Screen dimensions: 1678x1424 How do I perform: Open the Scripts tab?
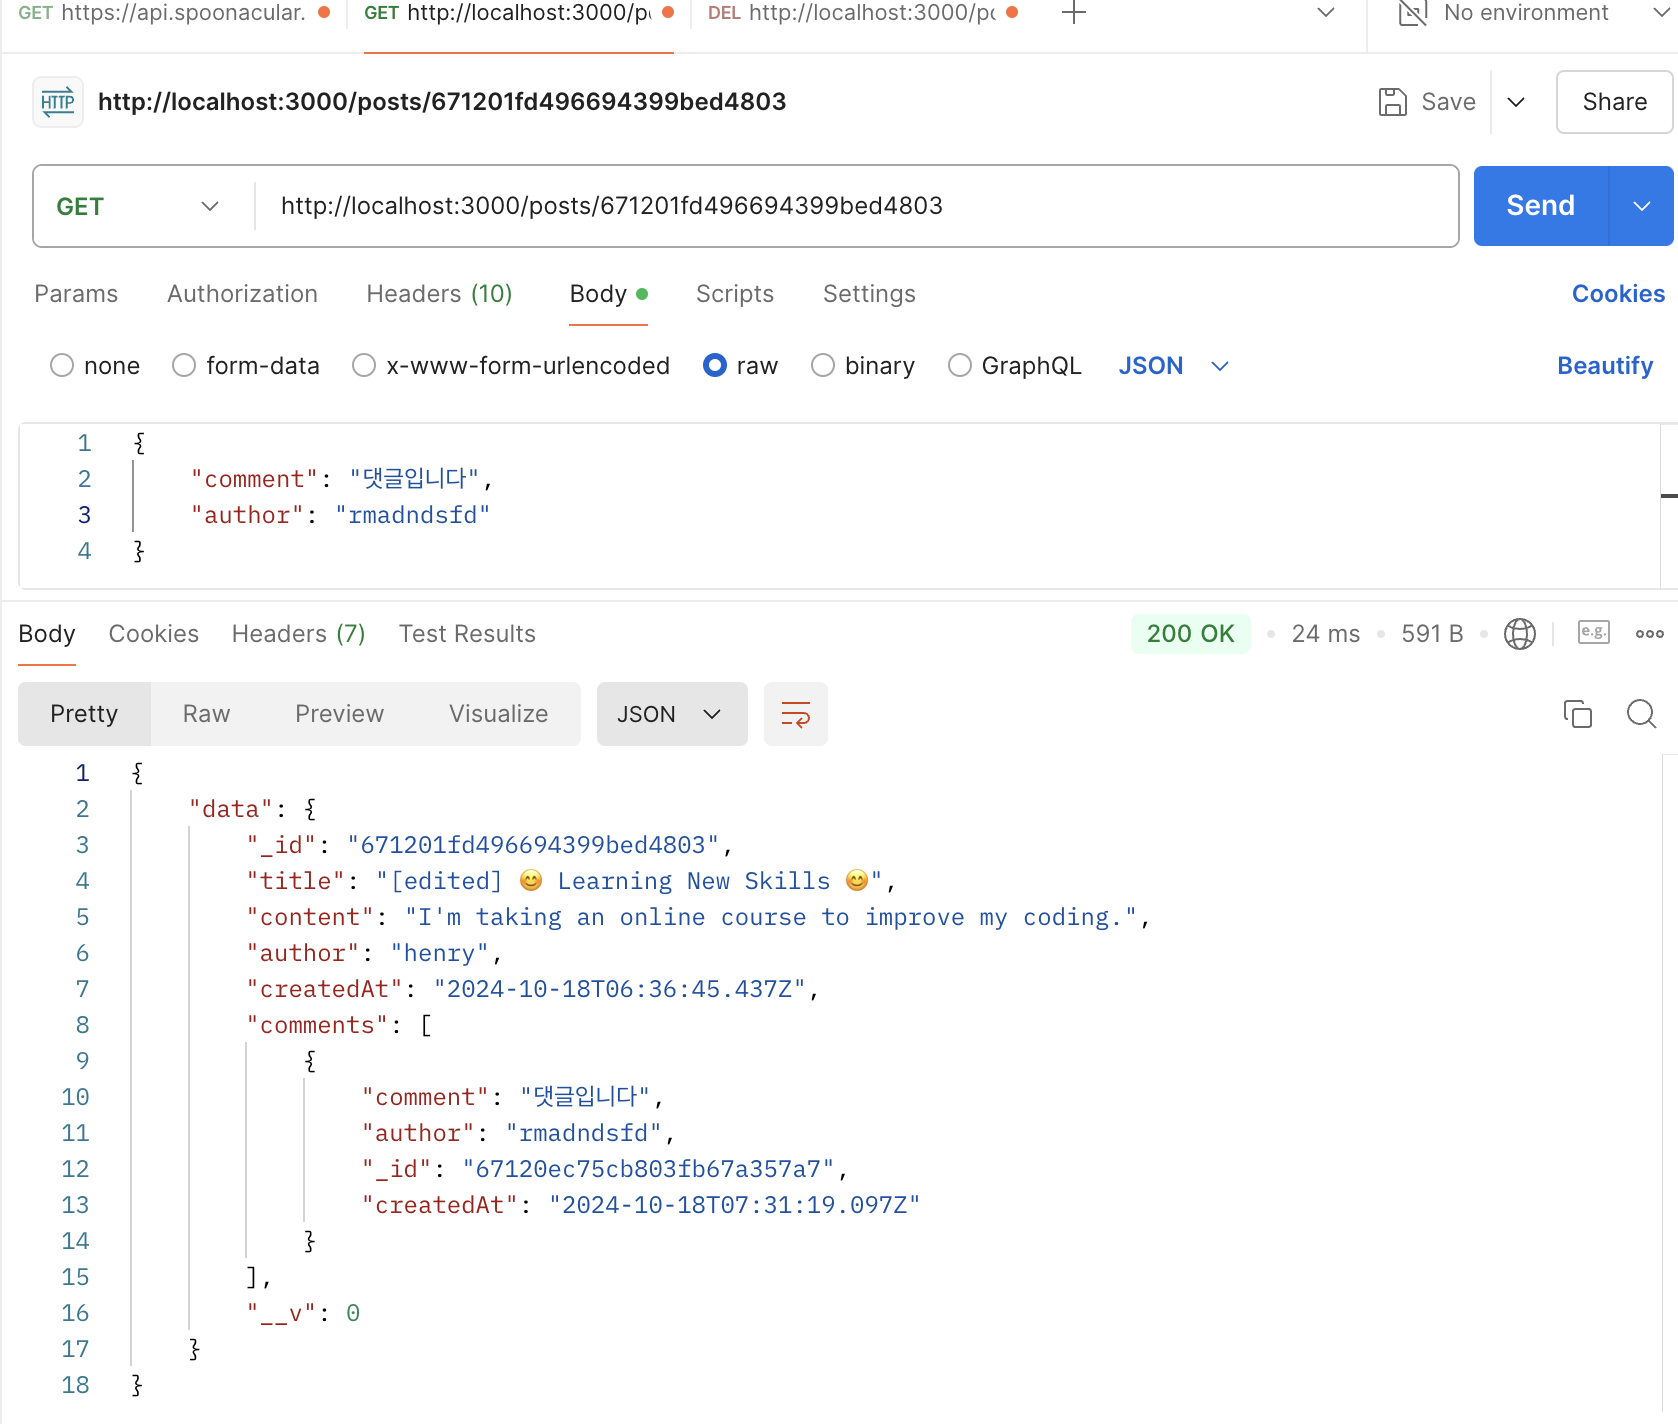click(735, 294)
